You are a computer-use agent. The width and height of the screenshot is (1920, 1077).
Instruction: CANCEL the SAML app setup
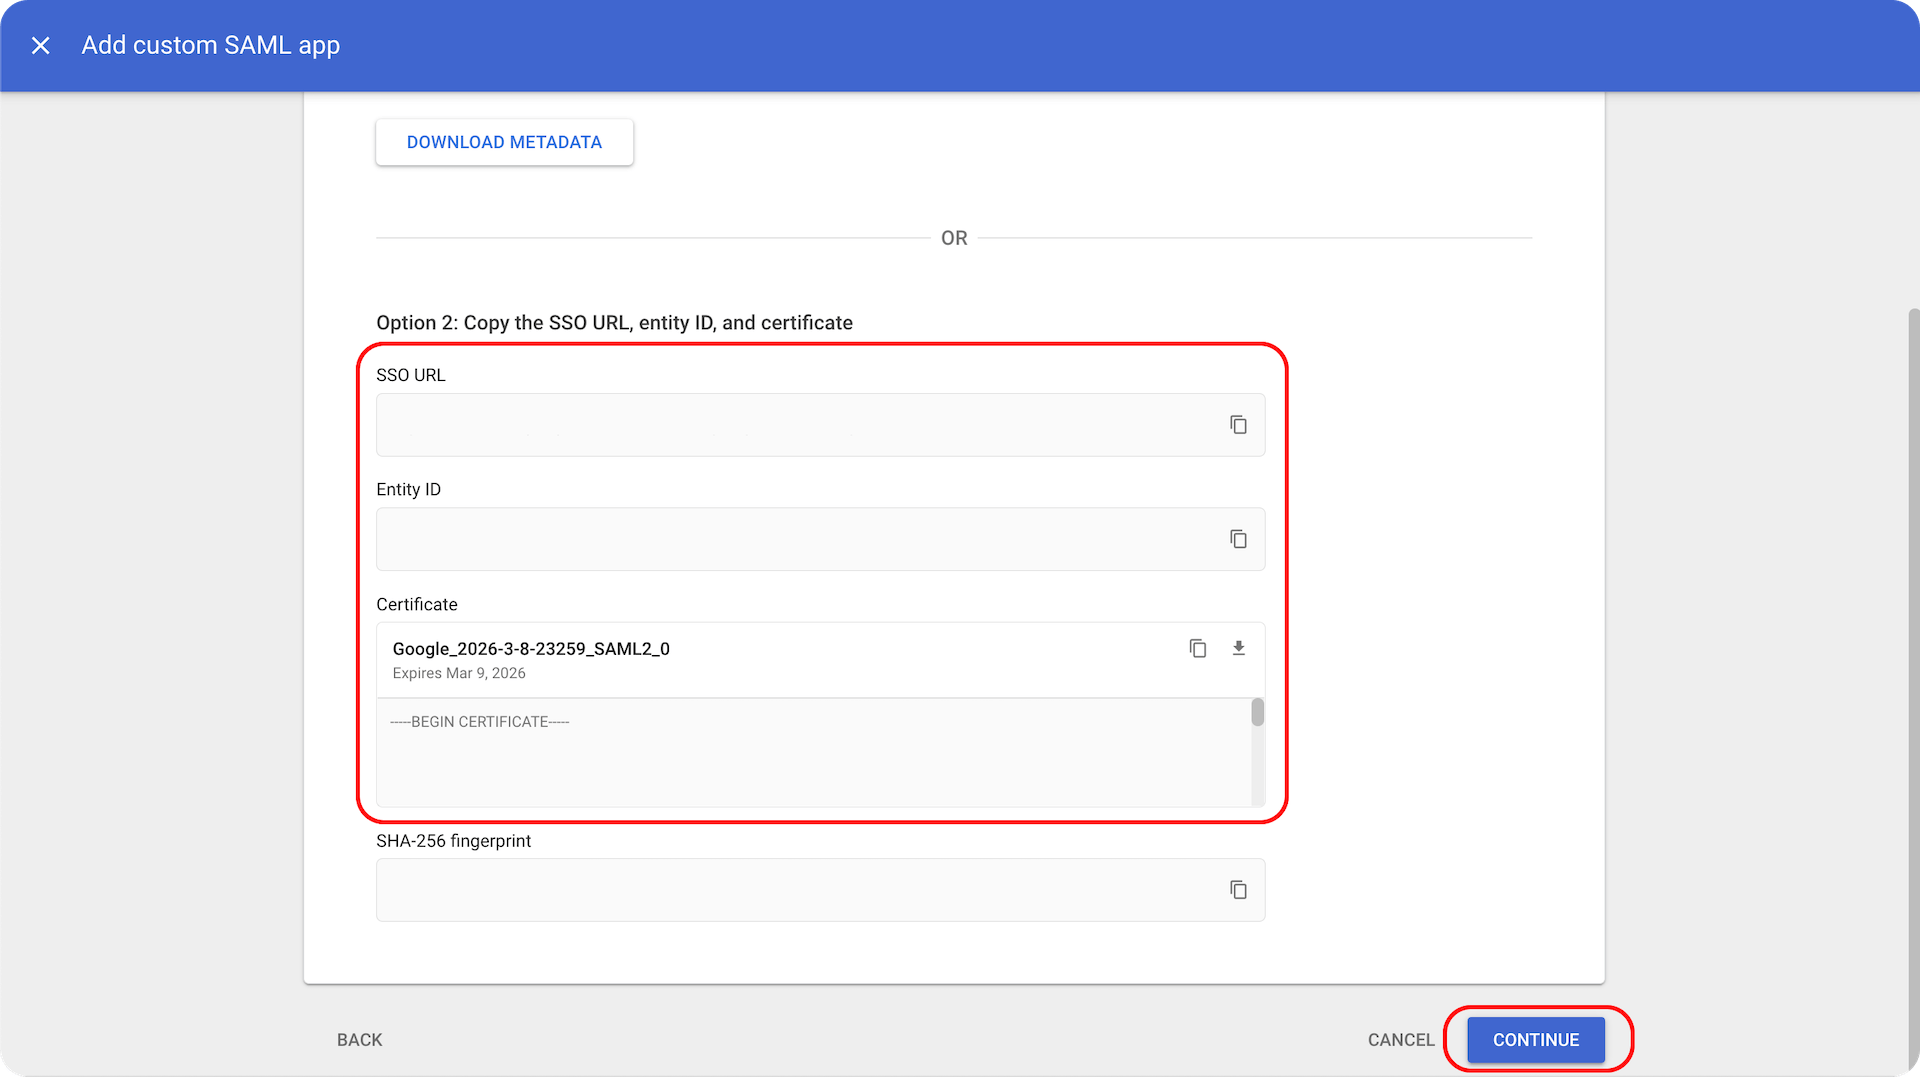pyautogui.click(x=1400, y=1039)
